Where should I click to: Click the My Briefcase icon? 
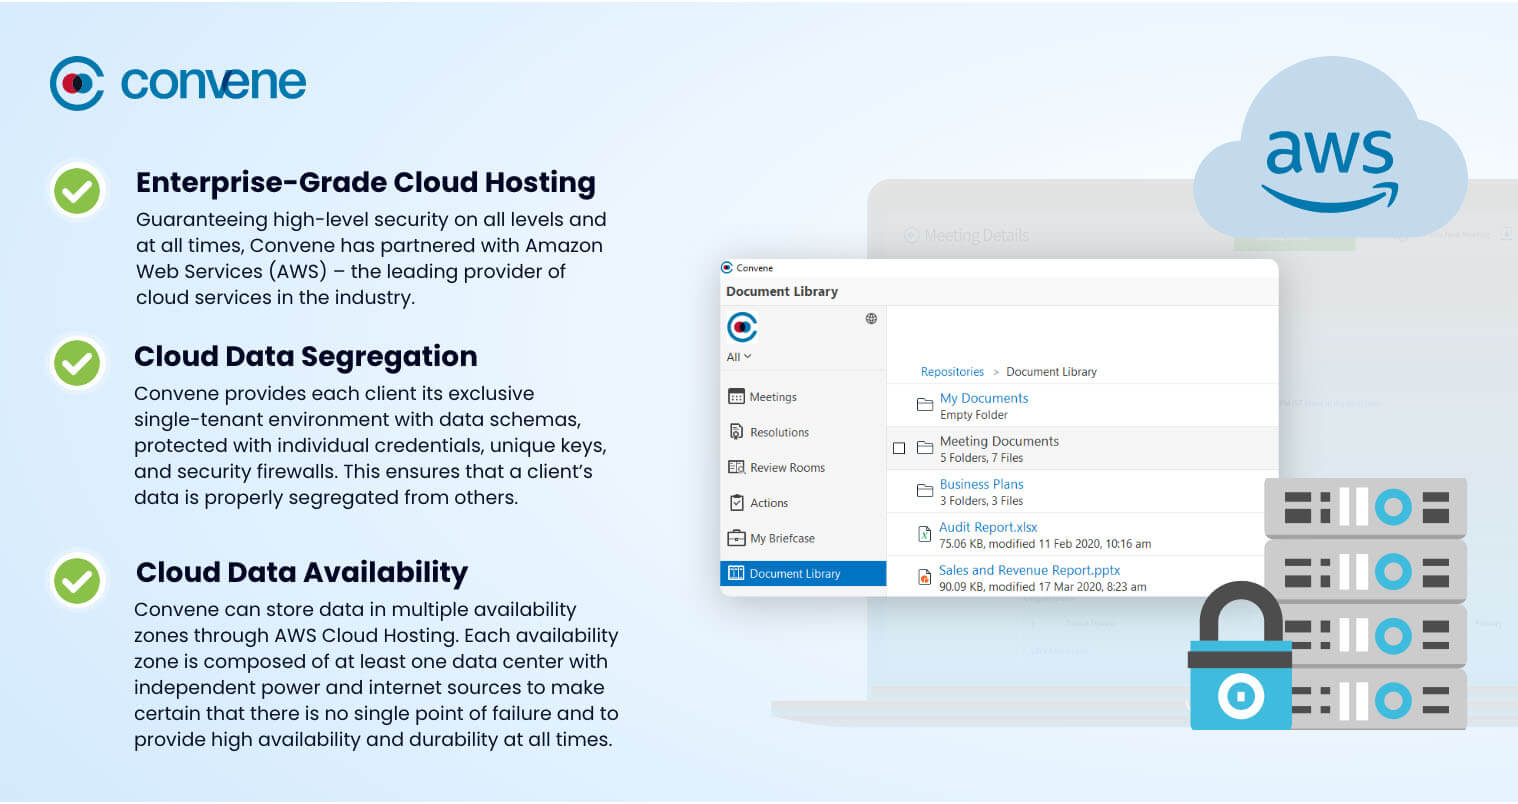735,538
